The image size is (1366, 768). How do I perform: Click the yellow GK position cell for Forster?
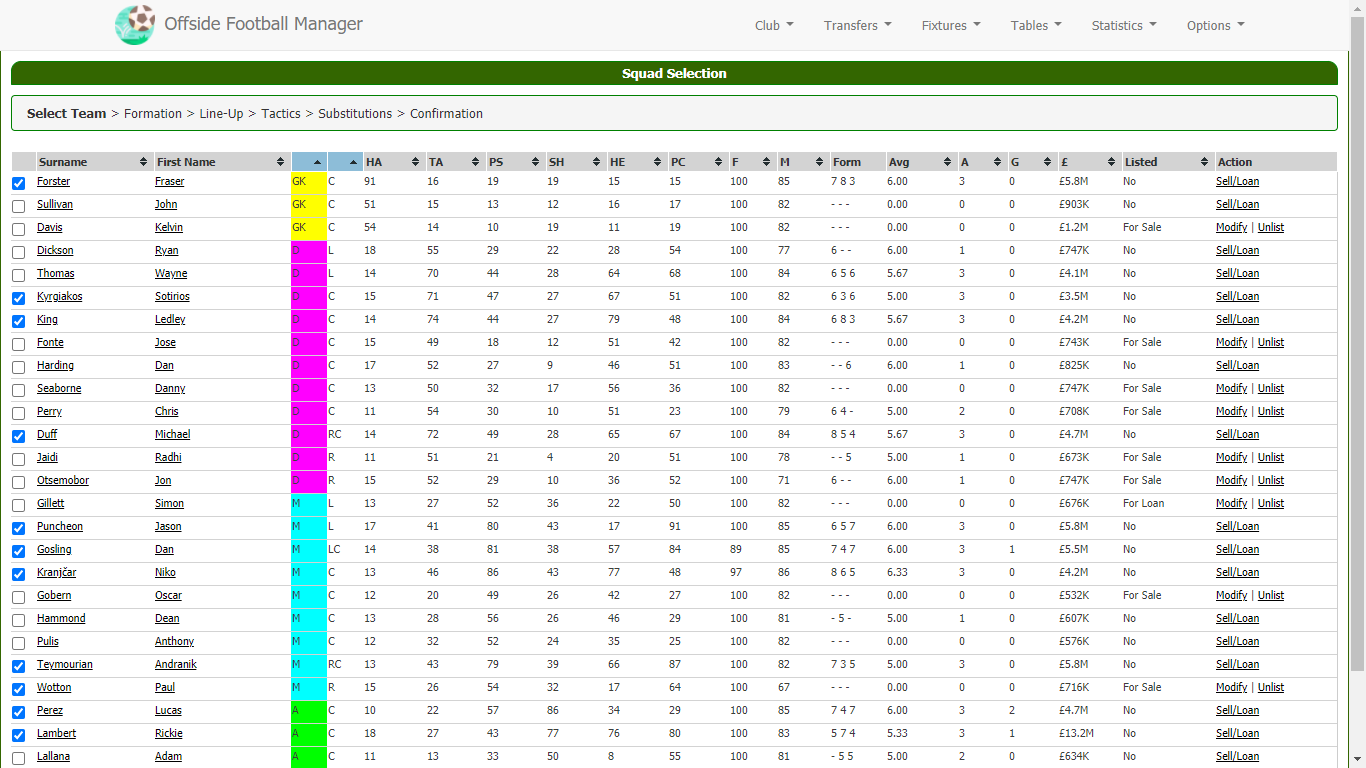(309, 182)
